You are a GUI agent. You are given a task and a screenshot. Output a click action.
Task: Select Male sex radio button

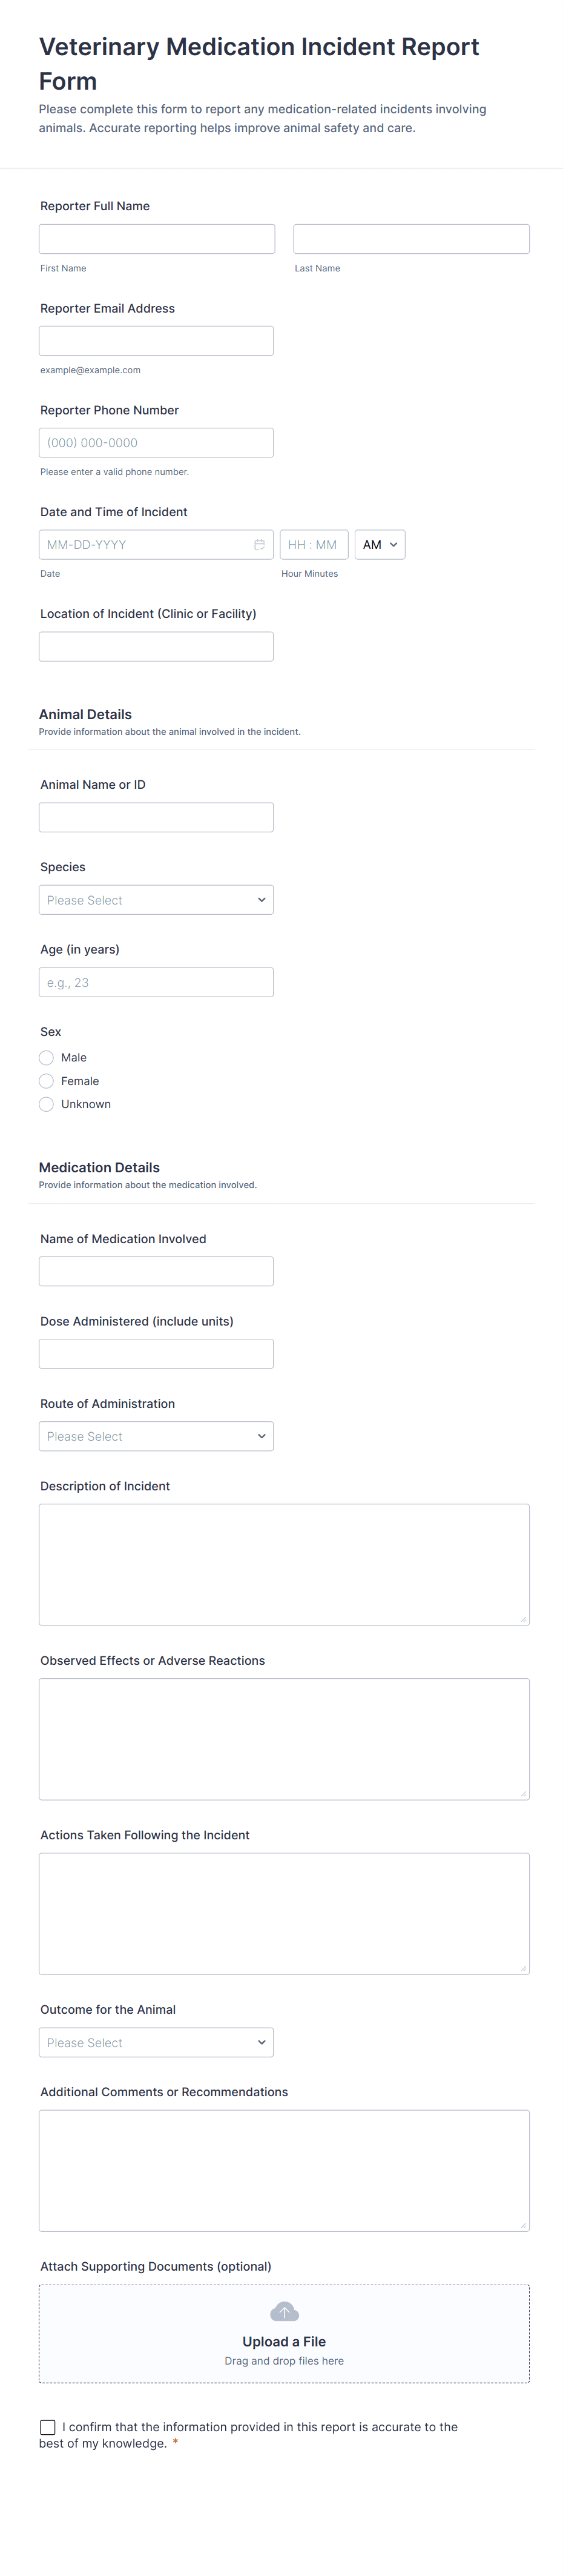[46, 1057]
